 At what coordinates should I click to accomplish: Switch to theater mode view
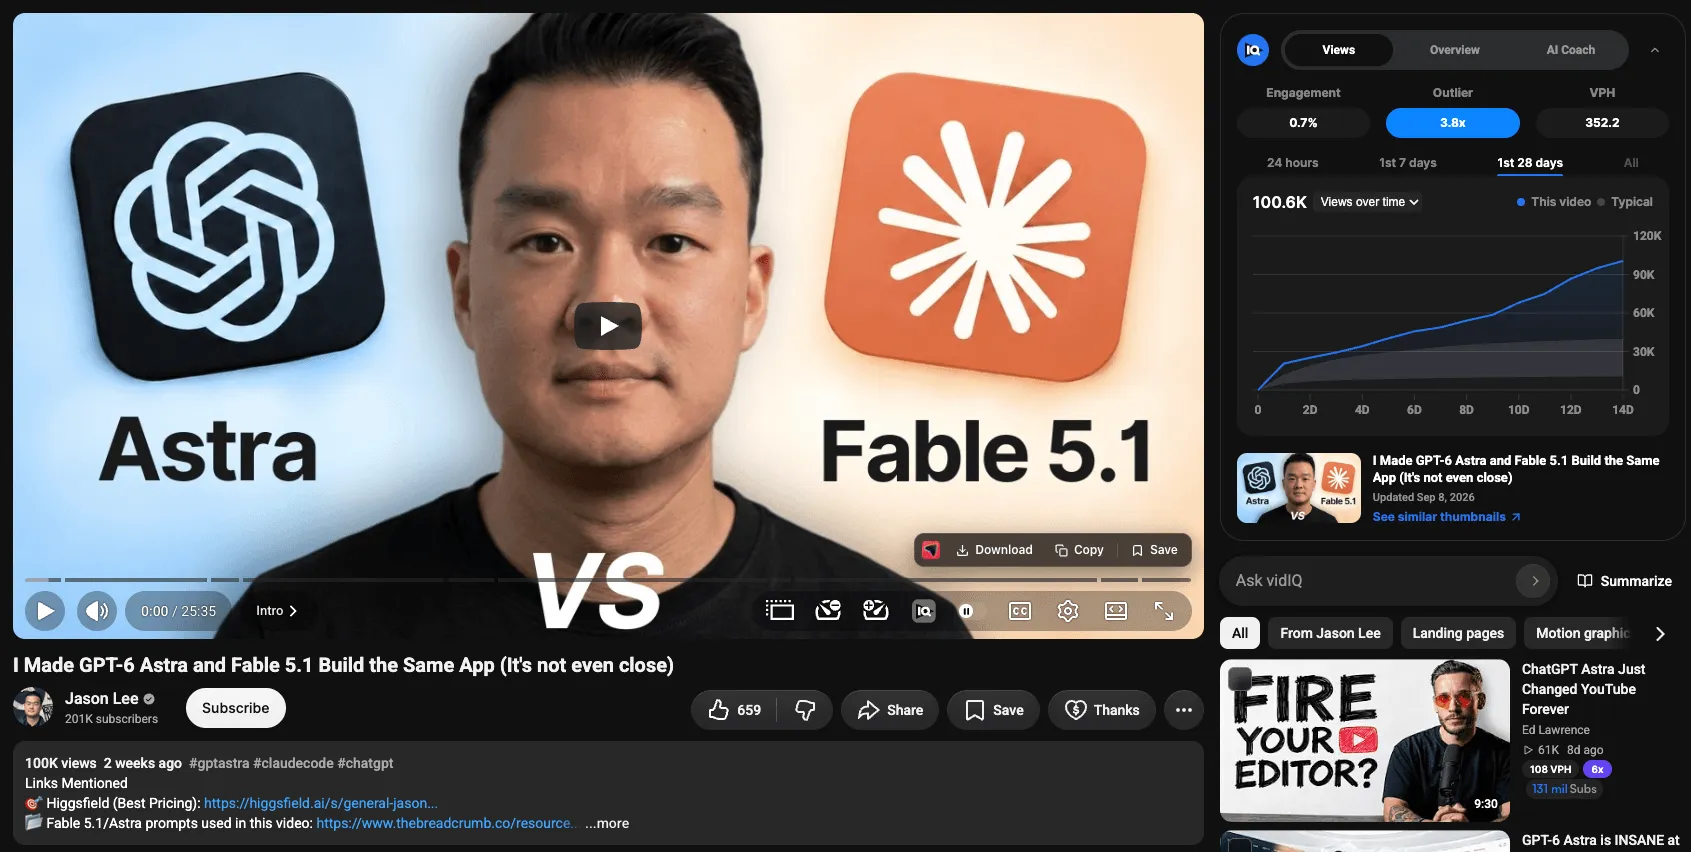click(x=1116, y=611)
